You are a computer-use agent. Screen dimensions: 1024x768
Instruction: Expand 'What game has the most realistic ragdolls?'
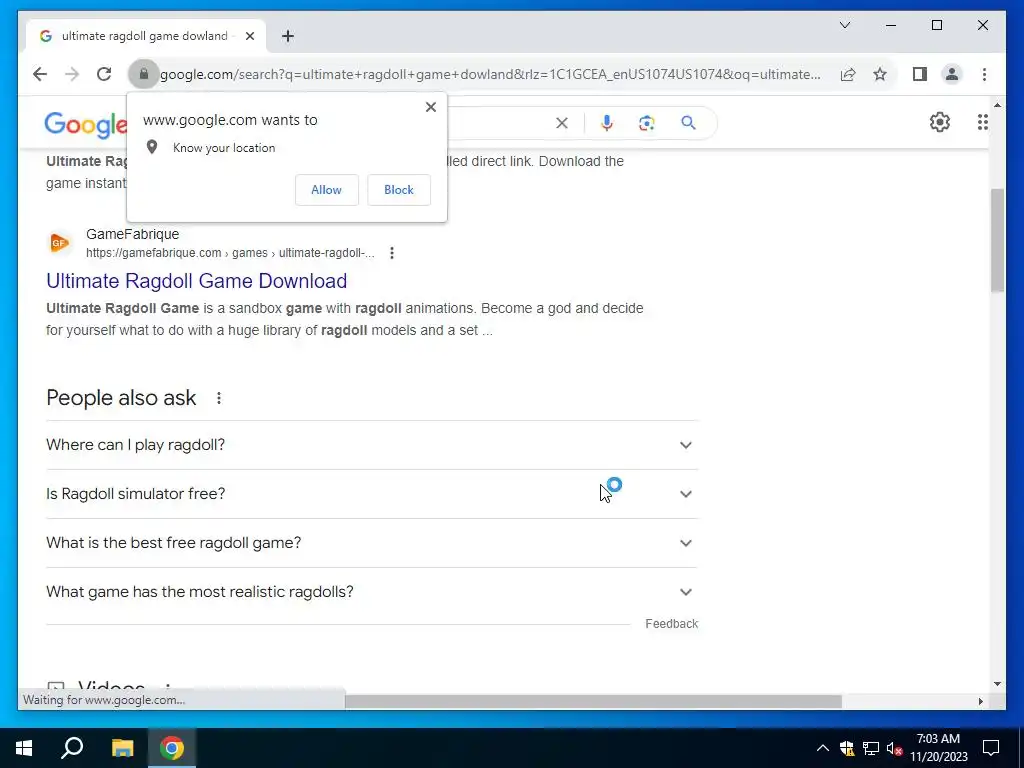pos(372,592)
